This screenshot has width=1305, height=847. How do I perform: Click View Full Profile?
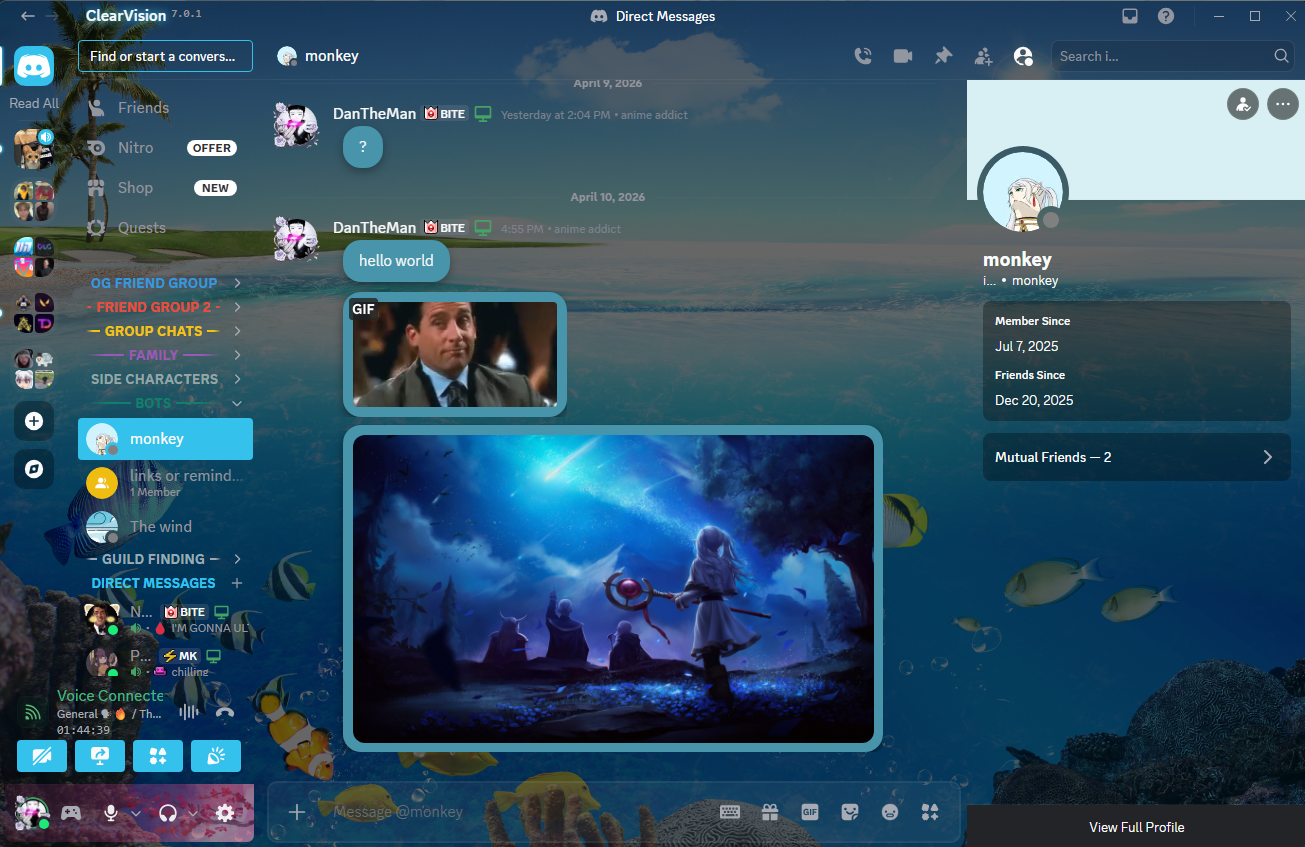(1136, 827)
